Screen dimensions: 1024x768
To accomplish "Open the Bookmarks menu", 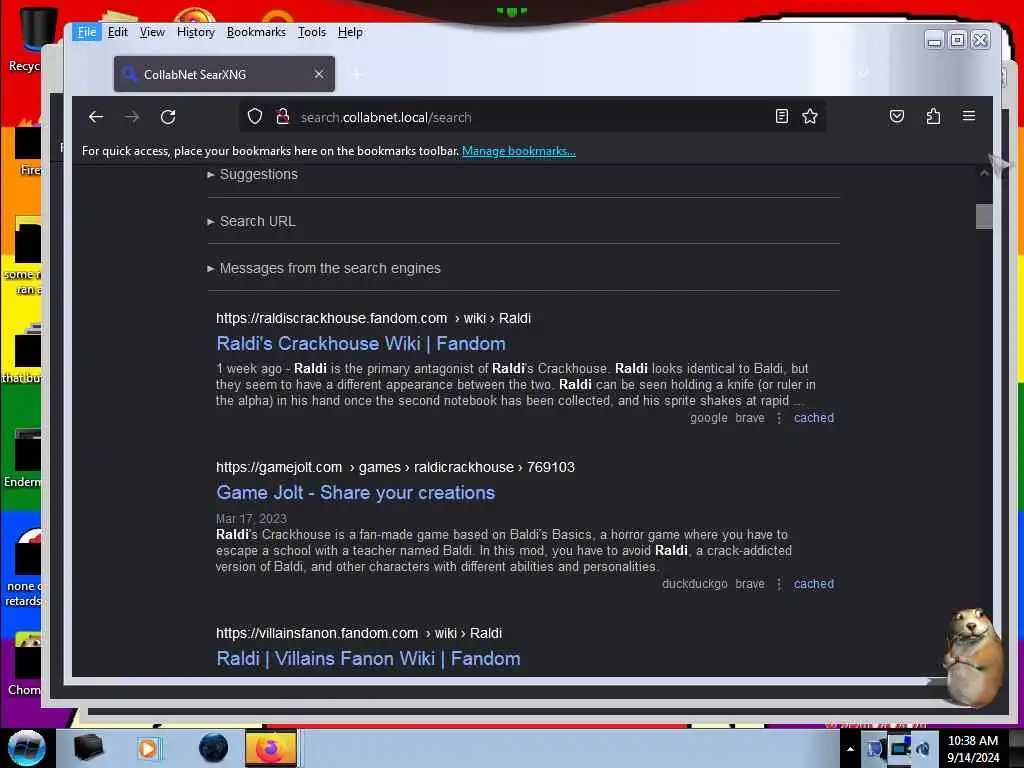I will click(x=256, y=32).
